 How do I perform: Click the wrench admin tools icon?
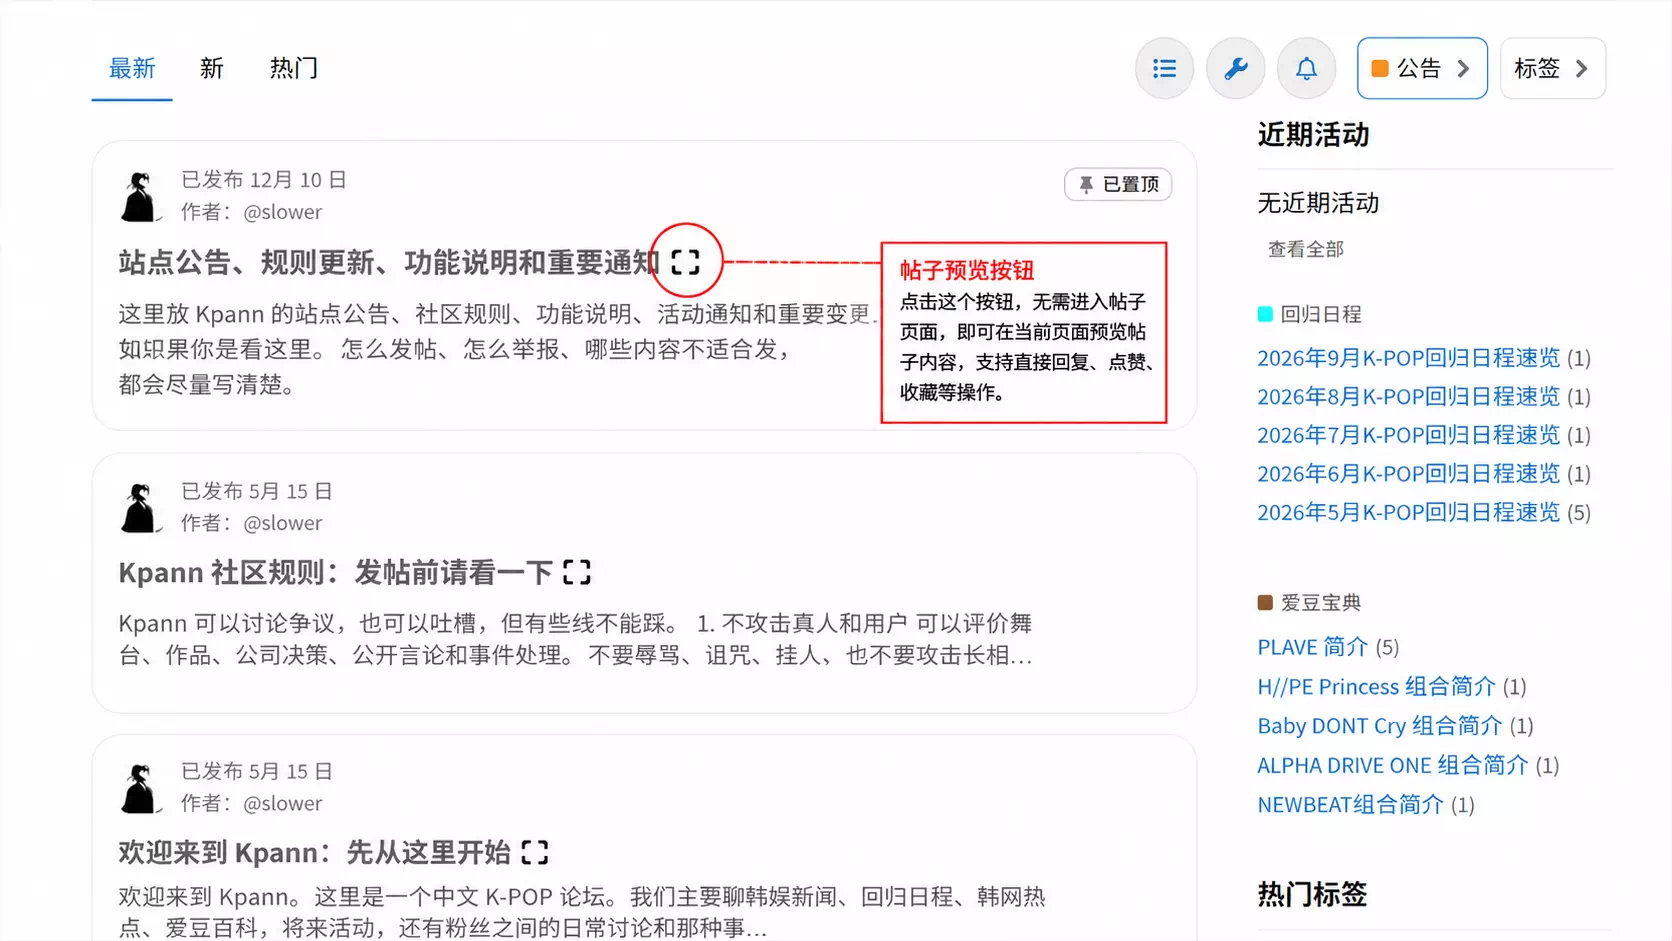[x=1236, y=68]
